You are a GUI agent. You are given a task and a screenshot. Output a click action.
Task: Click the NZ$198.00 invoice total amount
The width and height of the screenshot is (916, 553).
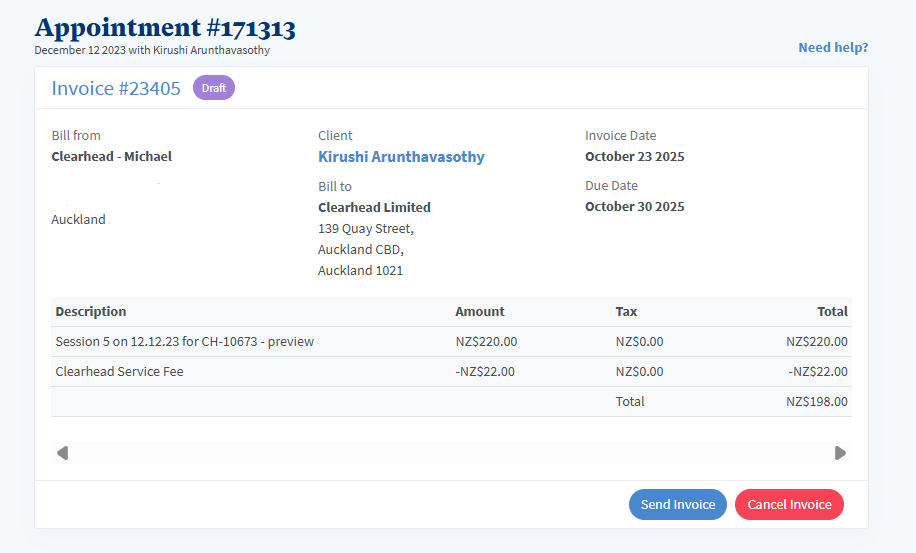coord(816,402)
